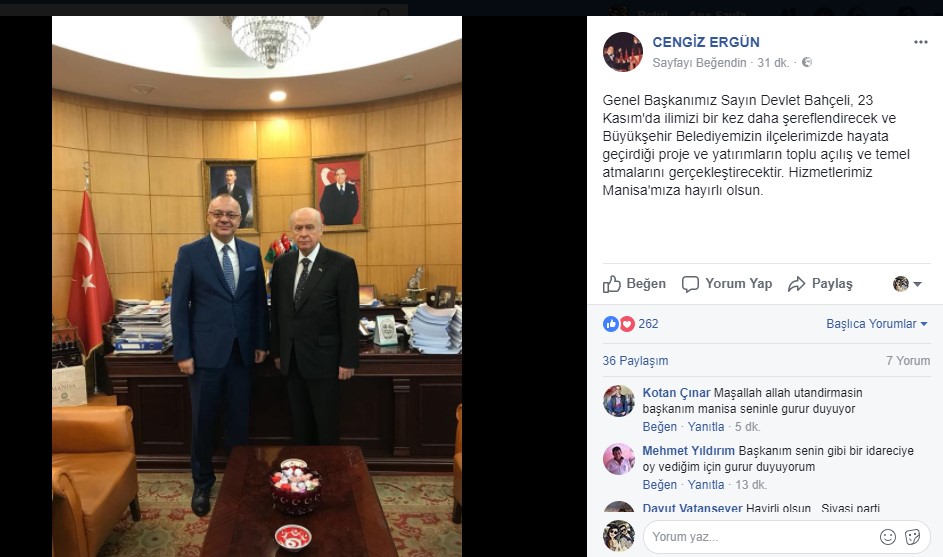Image resolution: width=943 pixels, height=557 pixels.
Task: Click the Paylaş share arrow icon
Action: (x=796, y=284)
